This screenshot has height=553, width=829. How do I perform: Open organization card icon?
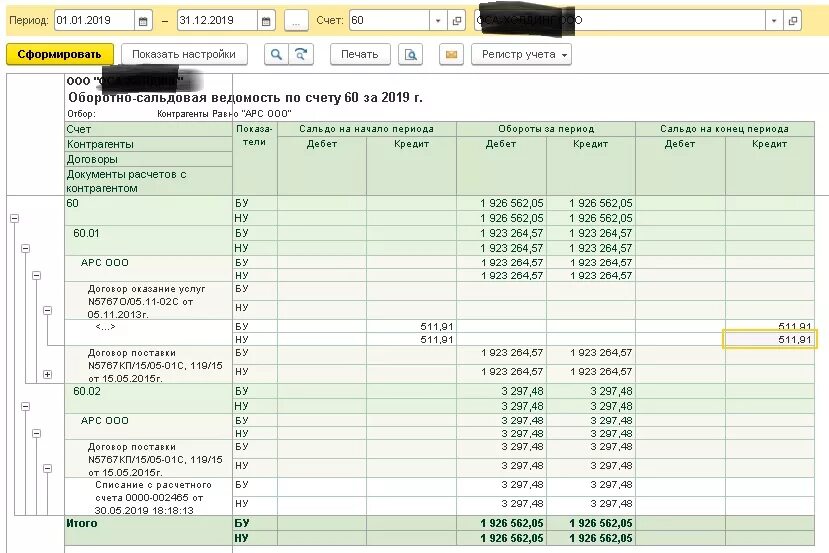coord(793,21)
